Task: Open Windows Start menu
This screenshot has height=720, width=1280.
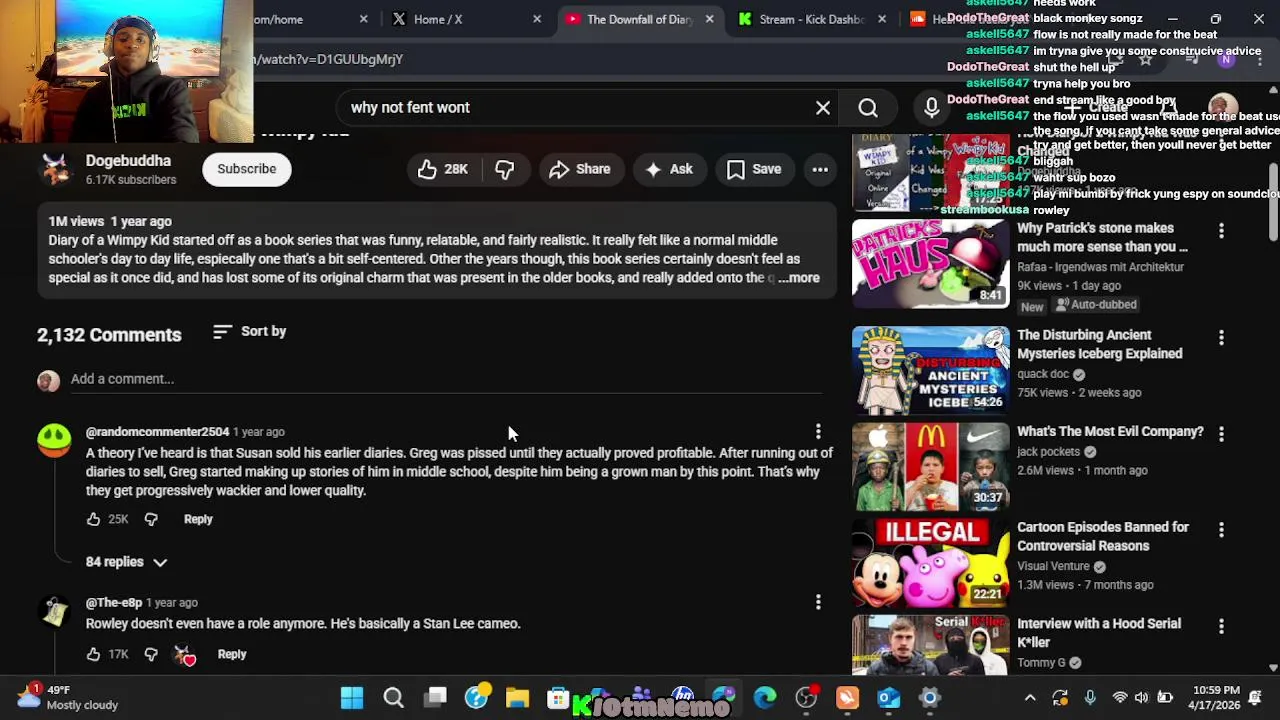Action: (352, 698)
